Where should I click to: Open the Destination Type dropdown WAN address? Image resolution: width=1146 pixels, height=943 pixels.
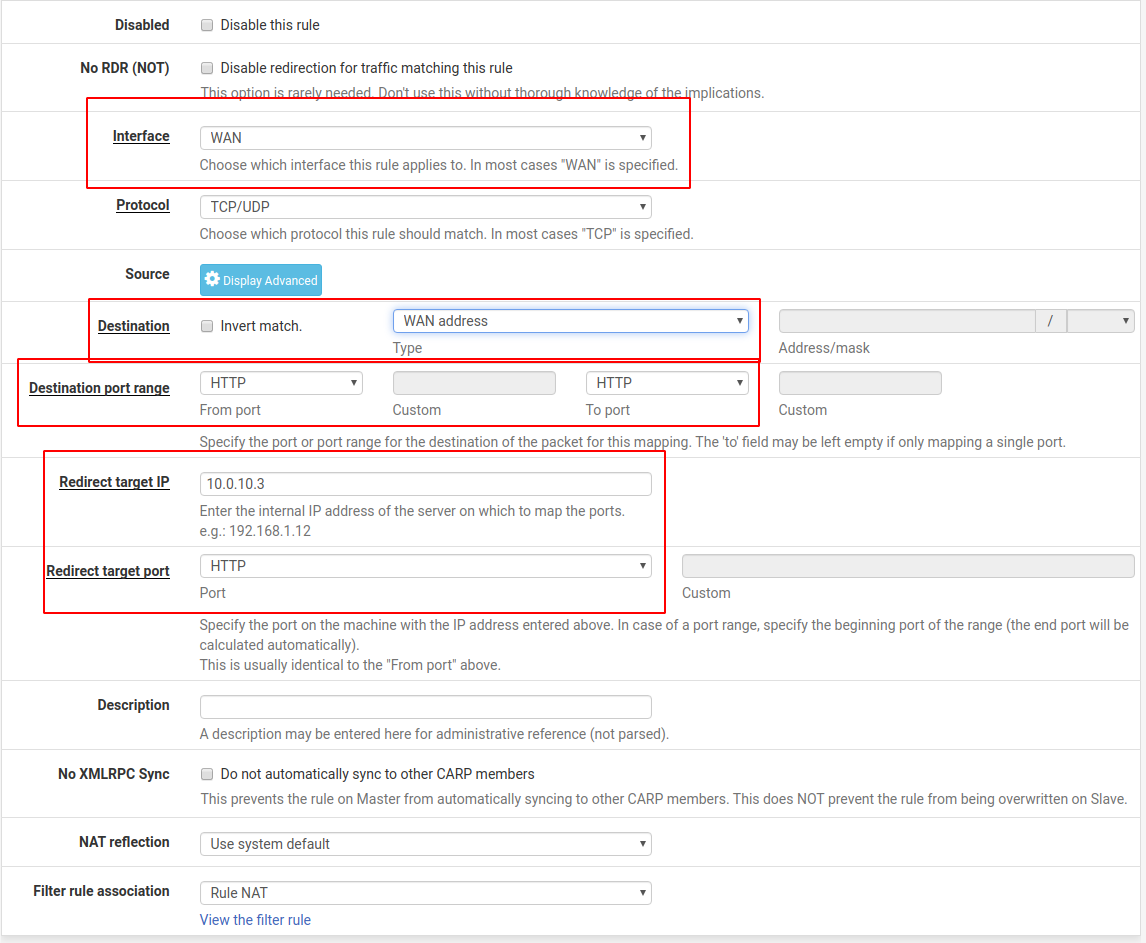(571, 321)
